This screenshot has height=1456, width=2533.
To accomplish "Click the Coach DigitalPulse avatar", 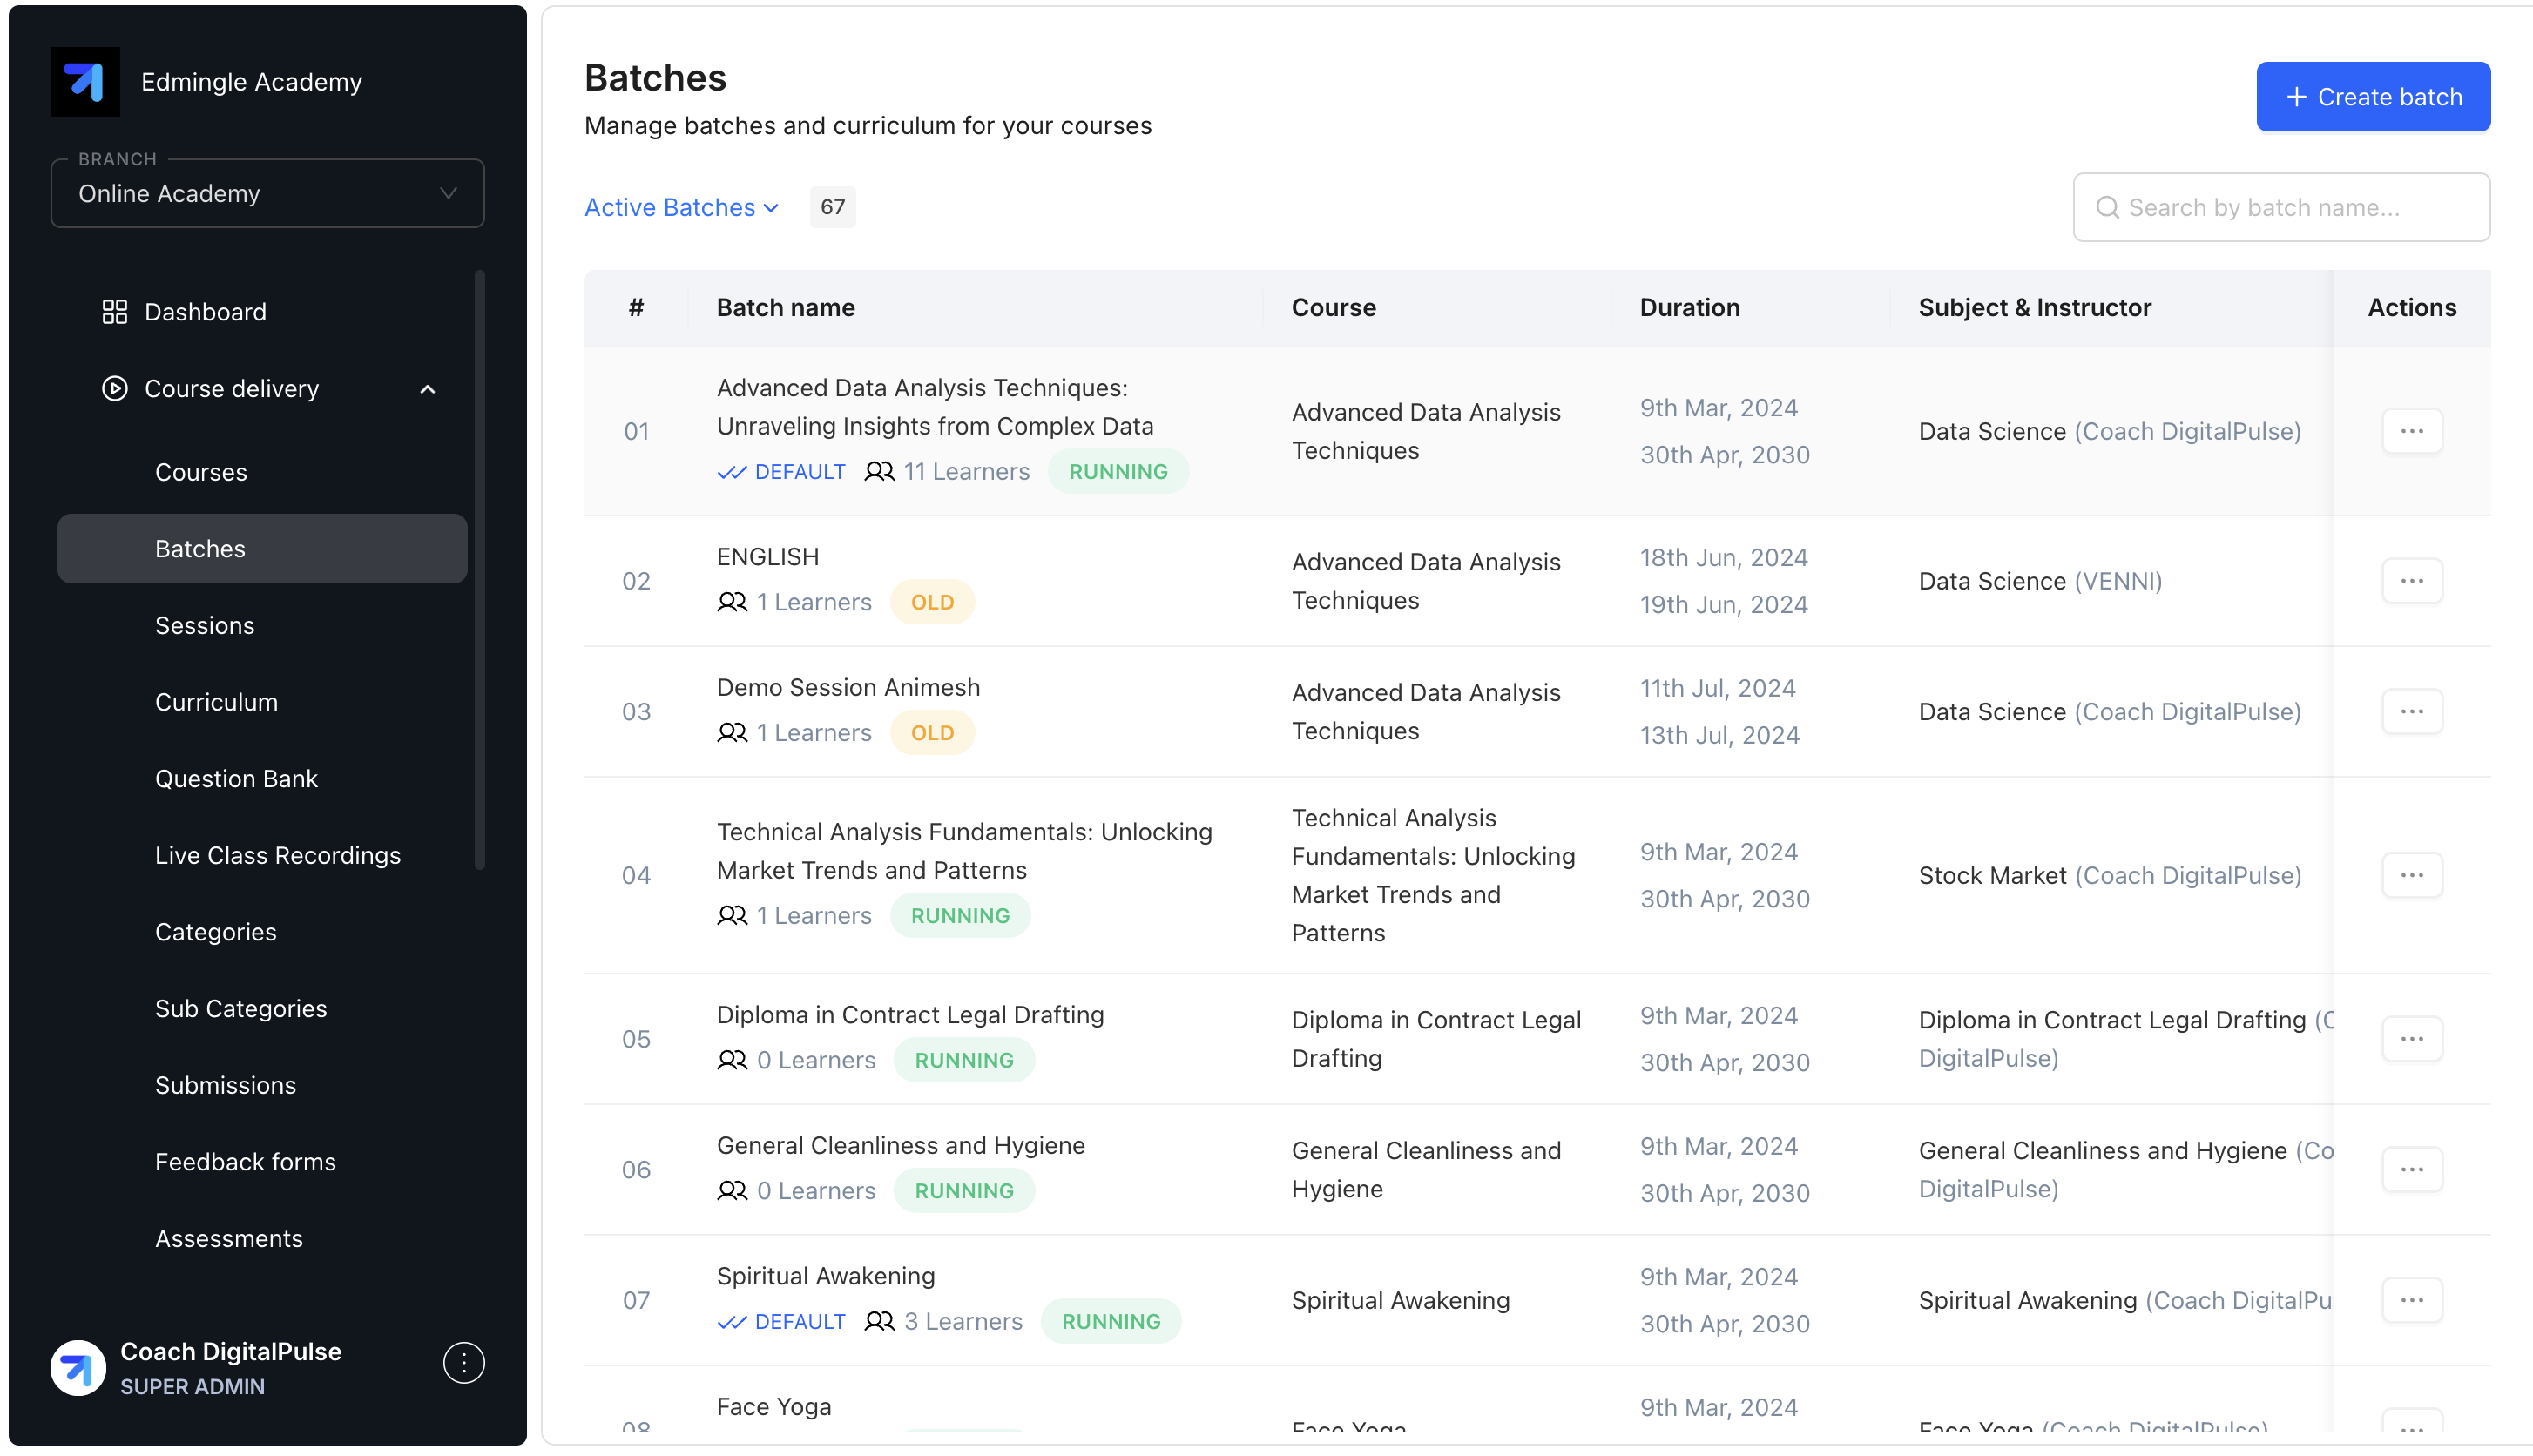I will [x=78, y=1367].
